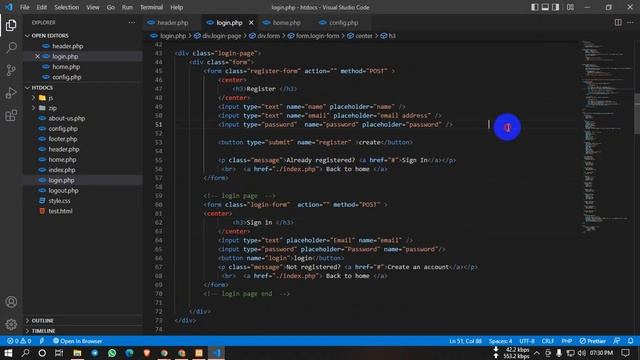Open the Run menu
The width and height of the screenshot is (640, 360).
pos(127,7)
